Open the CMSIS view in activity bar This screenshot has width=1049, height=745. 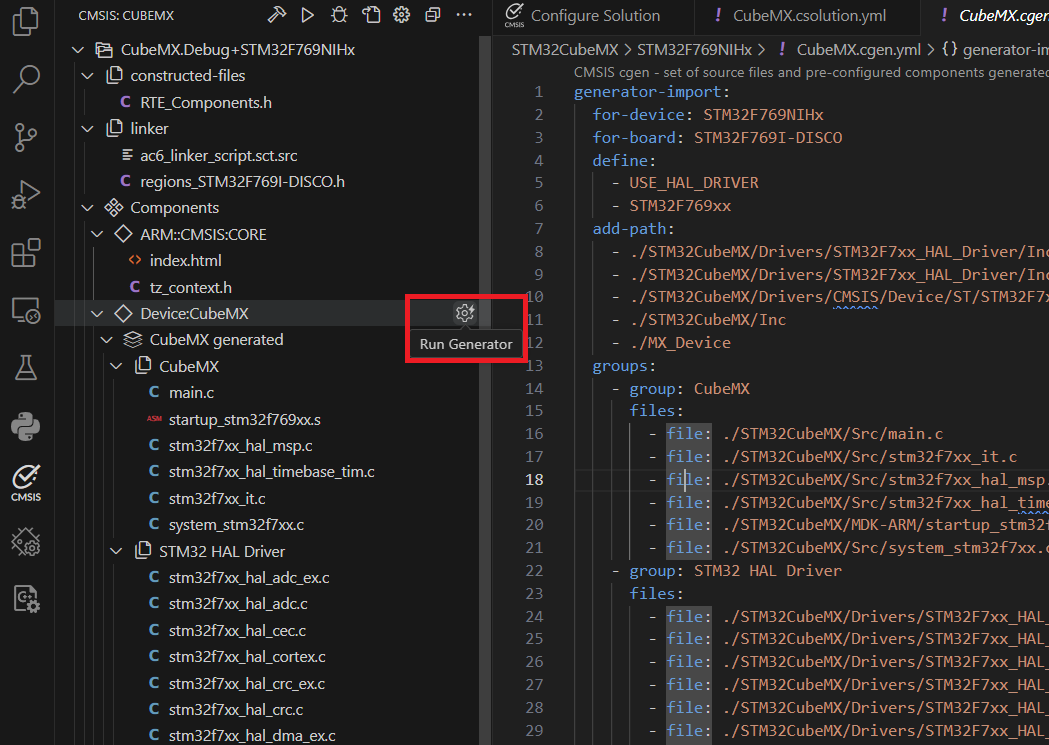(x=25, y=484)
